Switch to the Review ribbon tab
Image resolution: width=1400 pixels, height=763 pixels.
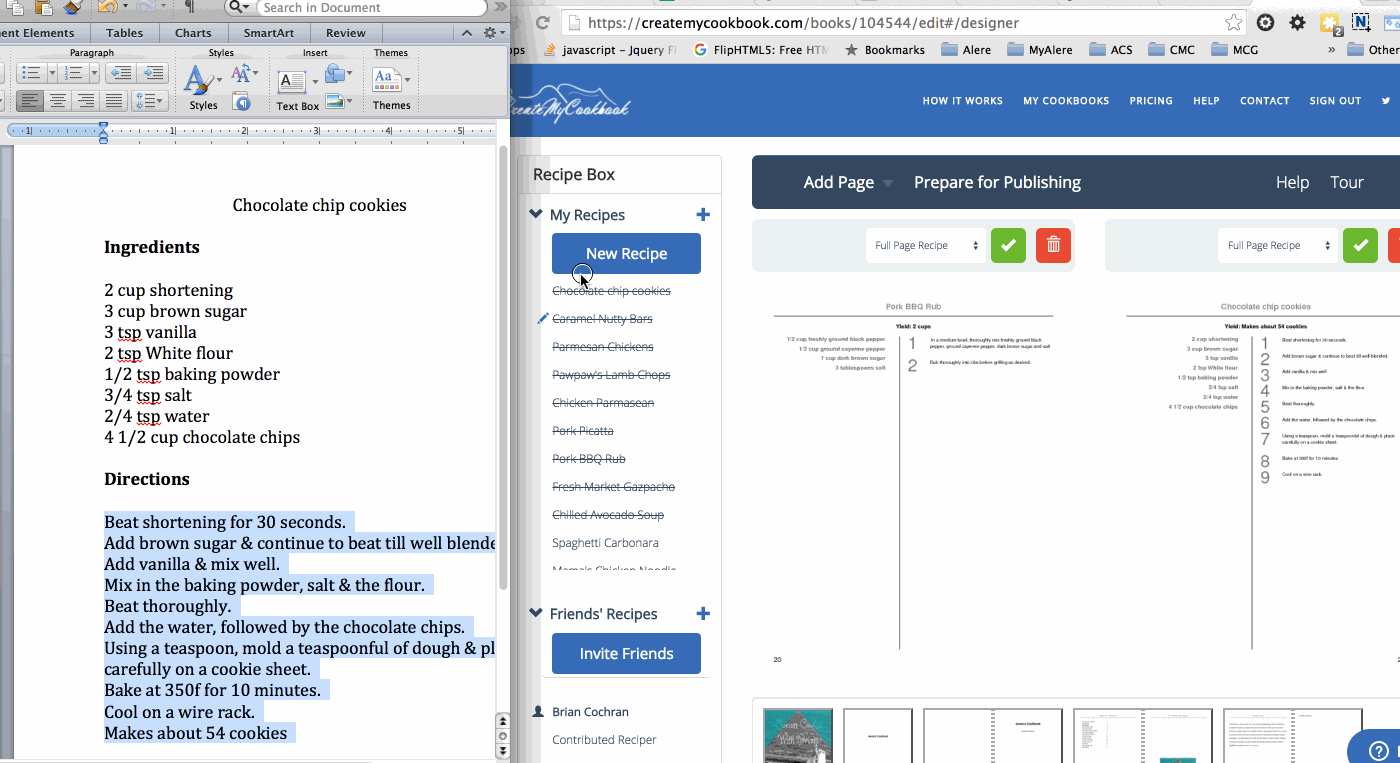[346, 33]
